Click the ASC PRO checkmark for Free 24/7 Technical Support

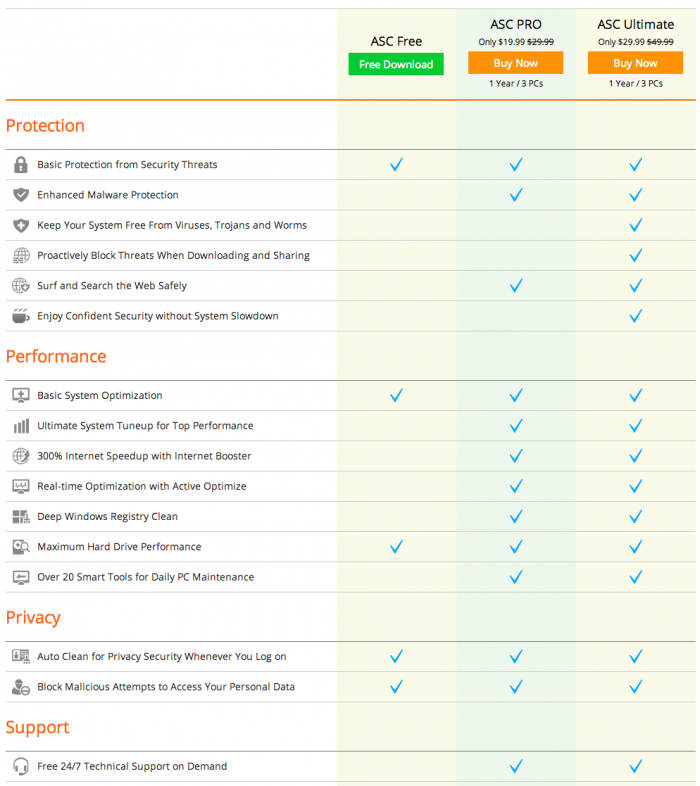coord(516,766)
